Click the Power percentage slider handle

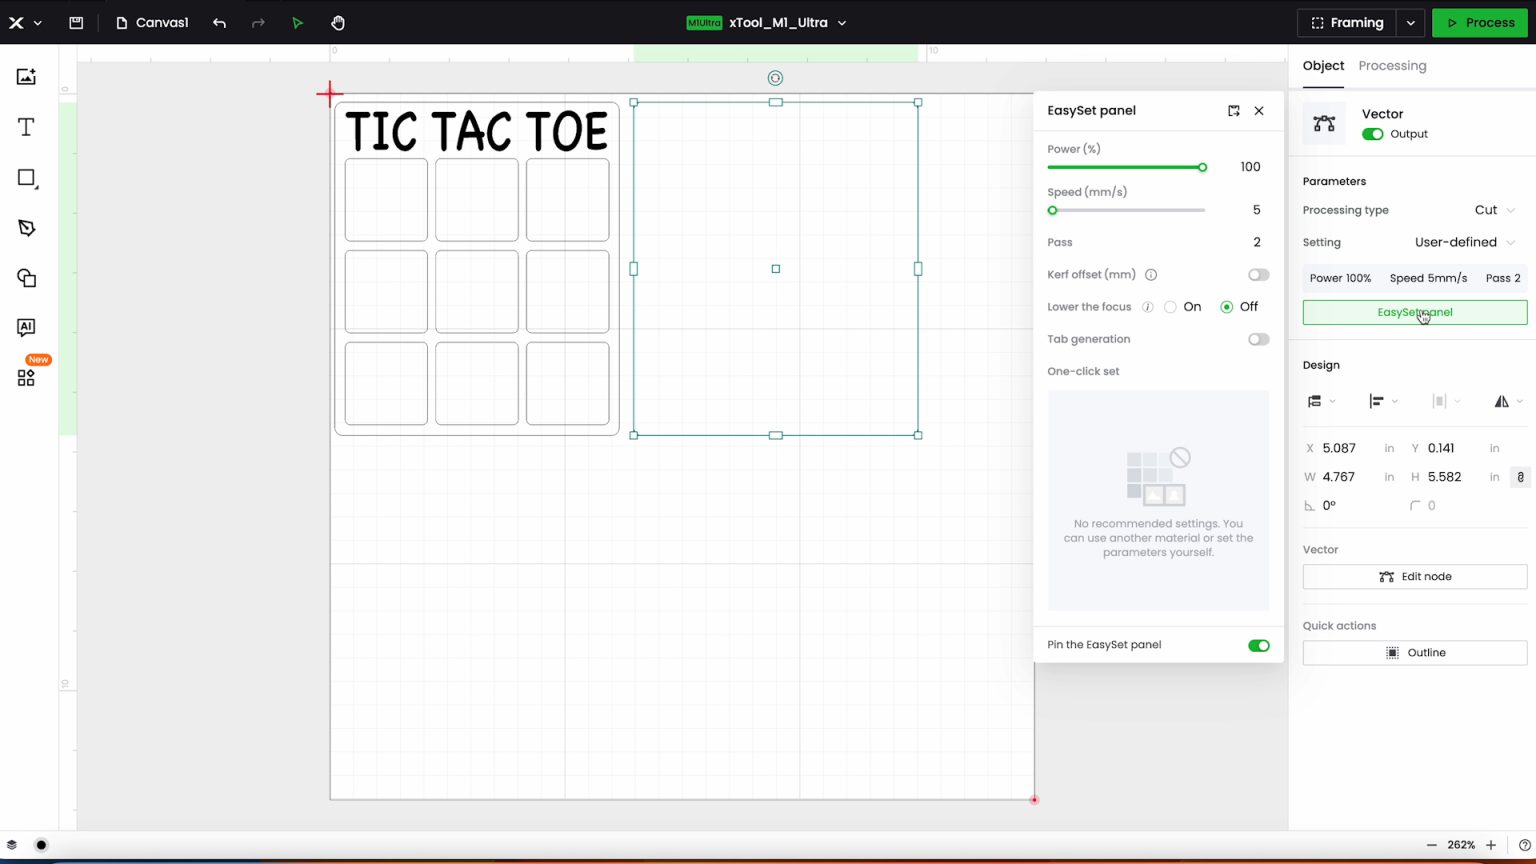[x=1202, y=167]
